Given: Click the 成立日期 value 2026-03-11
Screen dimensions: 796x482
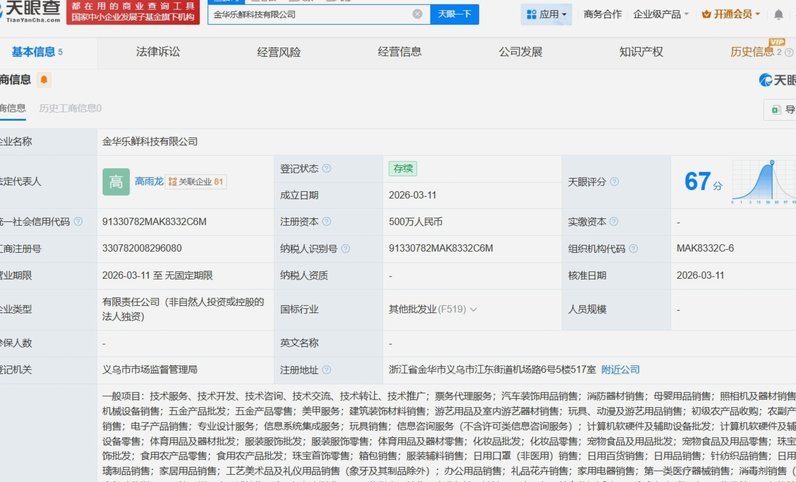Looking at the screenshot, I should pyautogui.click(x=413, y=195).
